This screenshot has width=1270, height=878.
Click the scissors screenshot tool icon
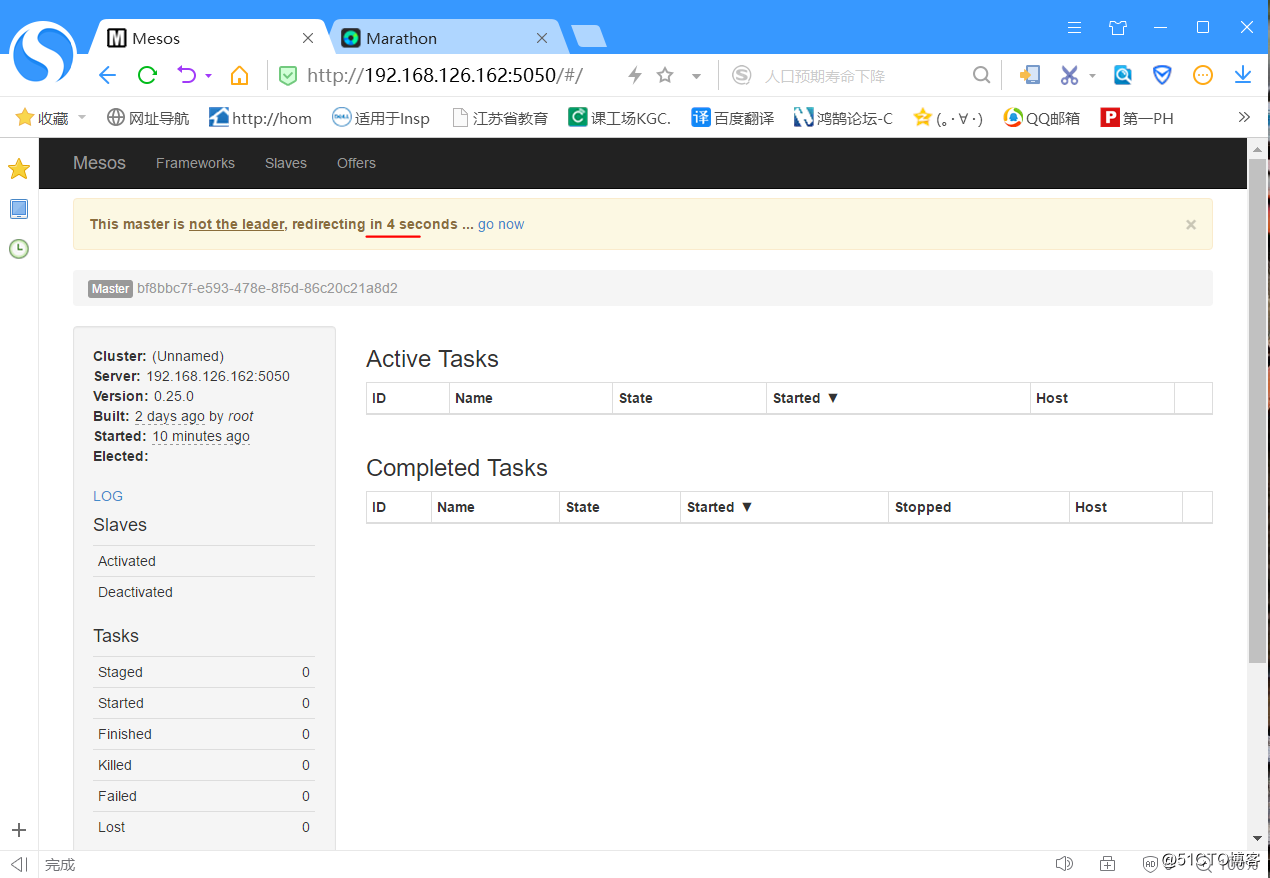(1069, 75)
